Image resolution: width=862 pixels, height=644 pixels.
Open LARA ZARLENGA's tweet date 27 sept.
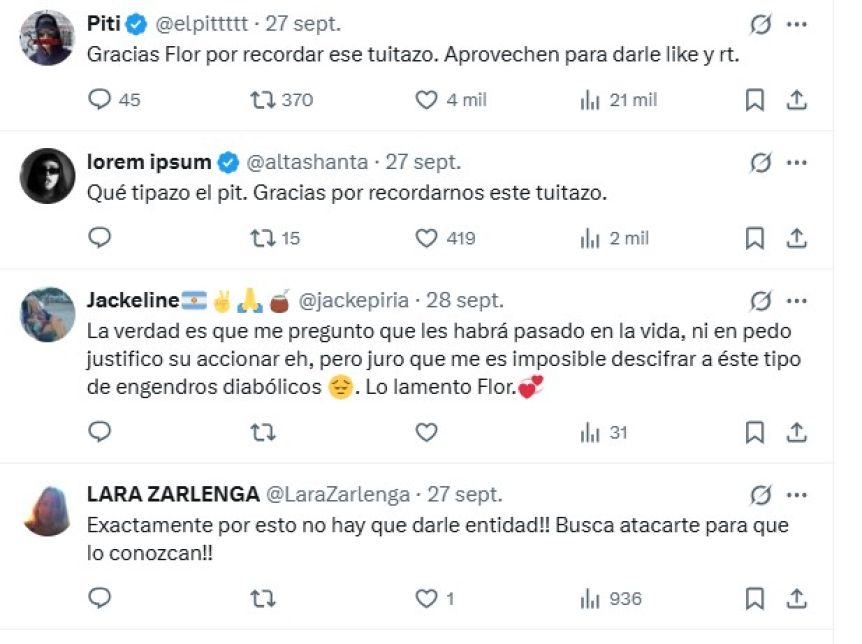pos(465,494)
